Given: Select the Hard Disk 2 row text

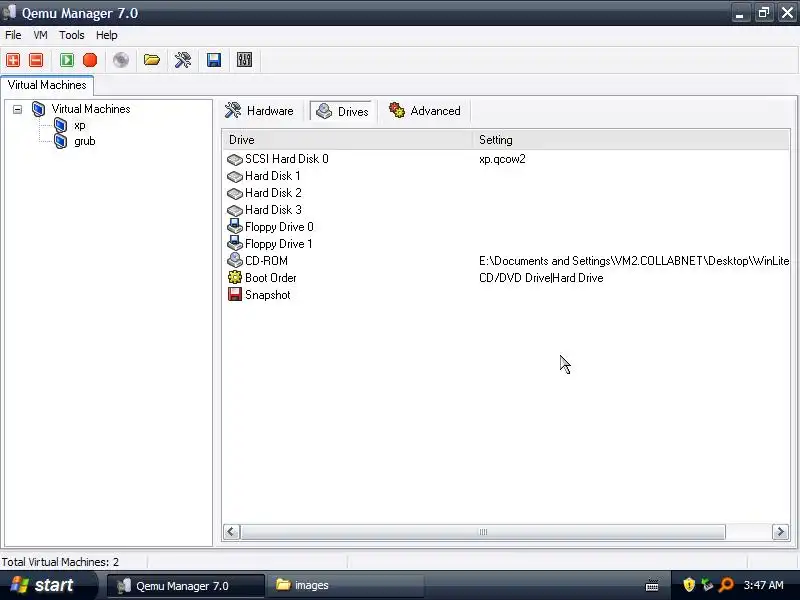Looking at the screenshot, I should click(273, 192).
